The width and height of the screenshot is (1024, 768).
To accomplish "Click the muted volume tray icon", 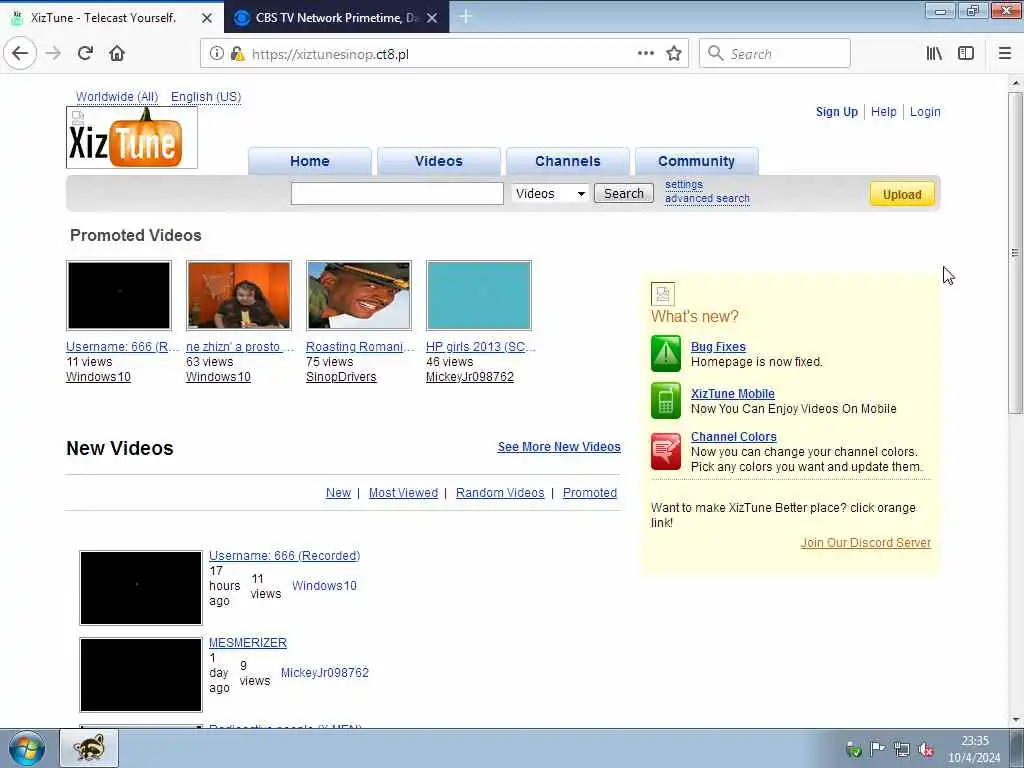I will coord(926,750).
